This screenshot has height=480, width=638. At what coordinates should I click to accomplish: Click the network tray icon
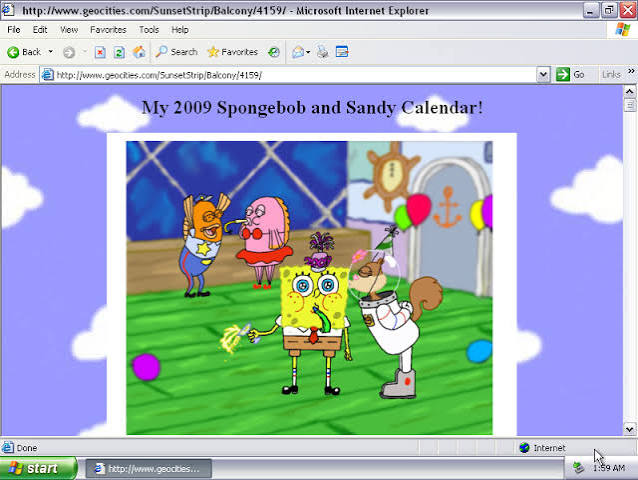pos(579,468)
